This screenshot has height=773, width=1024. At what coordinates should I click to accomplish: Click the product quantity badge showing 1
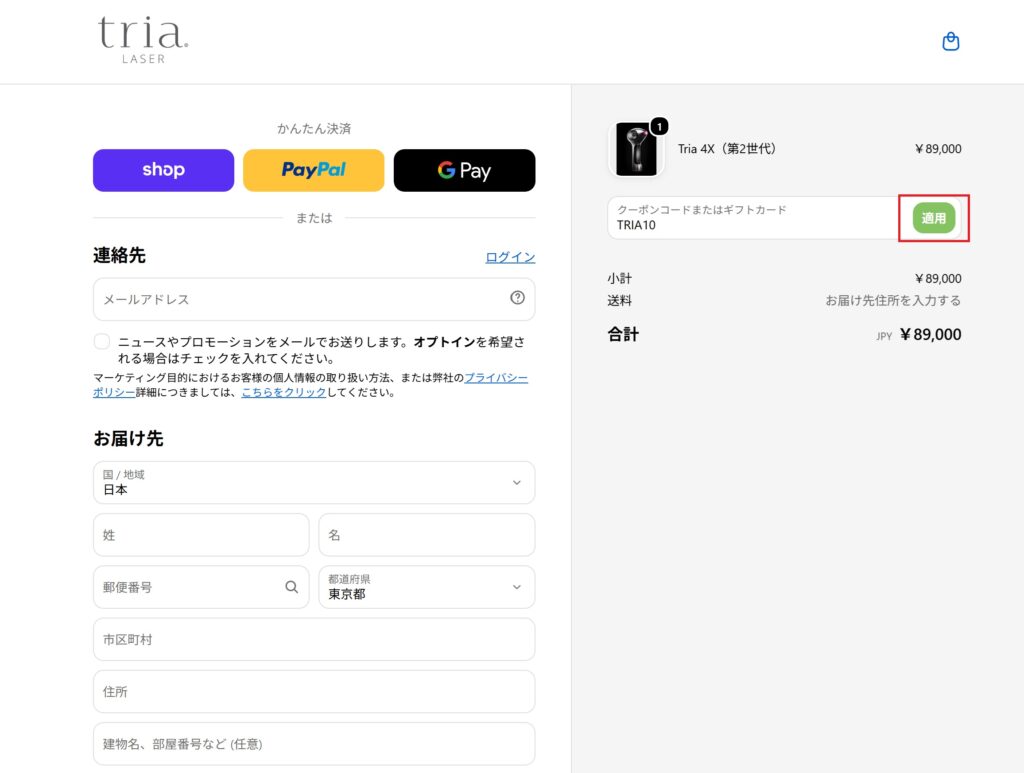pyautogui.click(x=660, y=126)
